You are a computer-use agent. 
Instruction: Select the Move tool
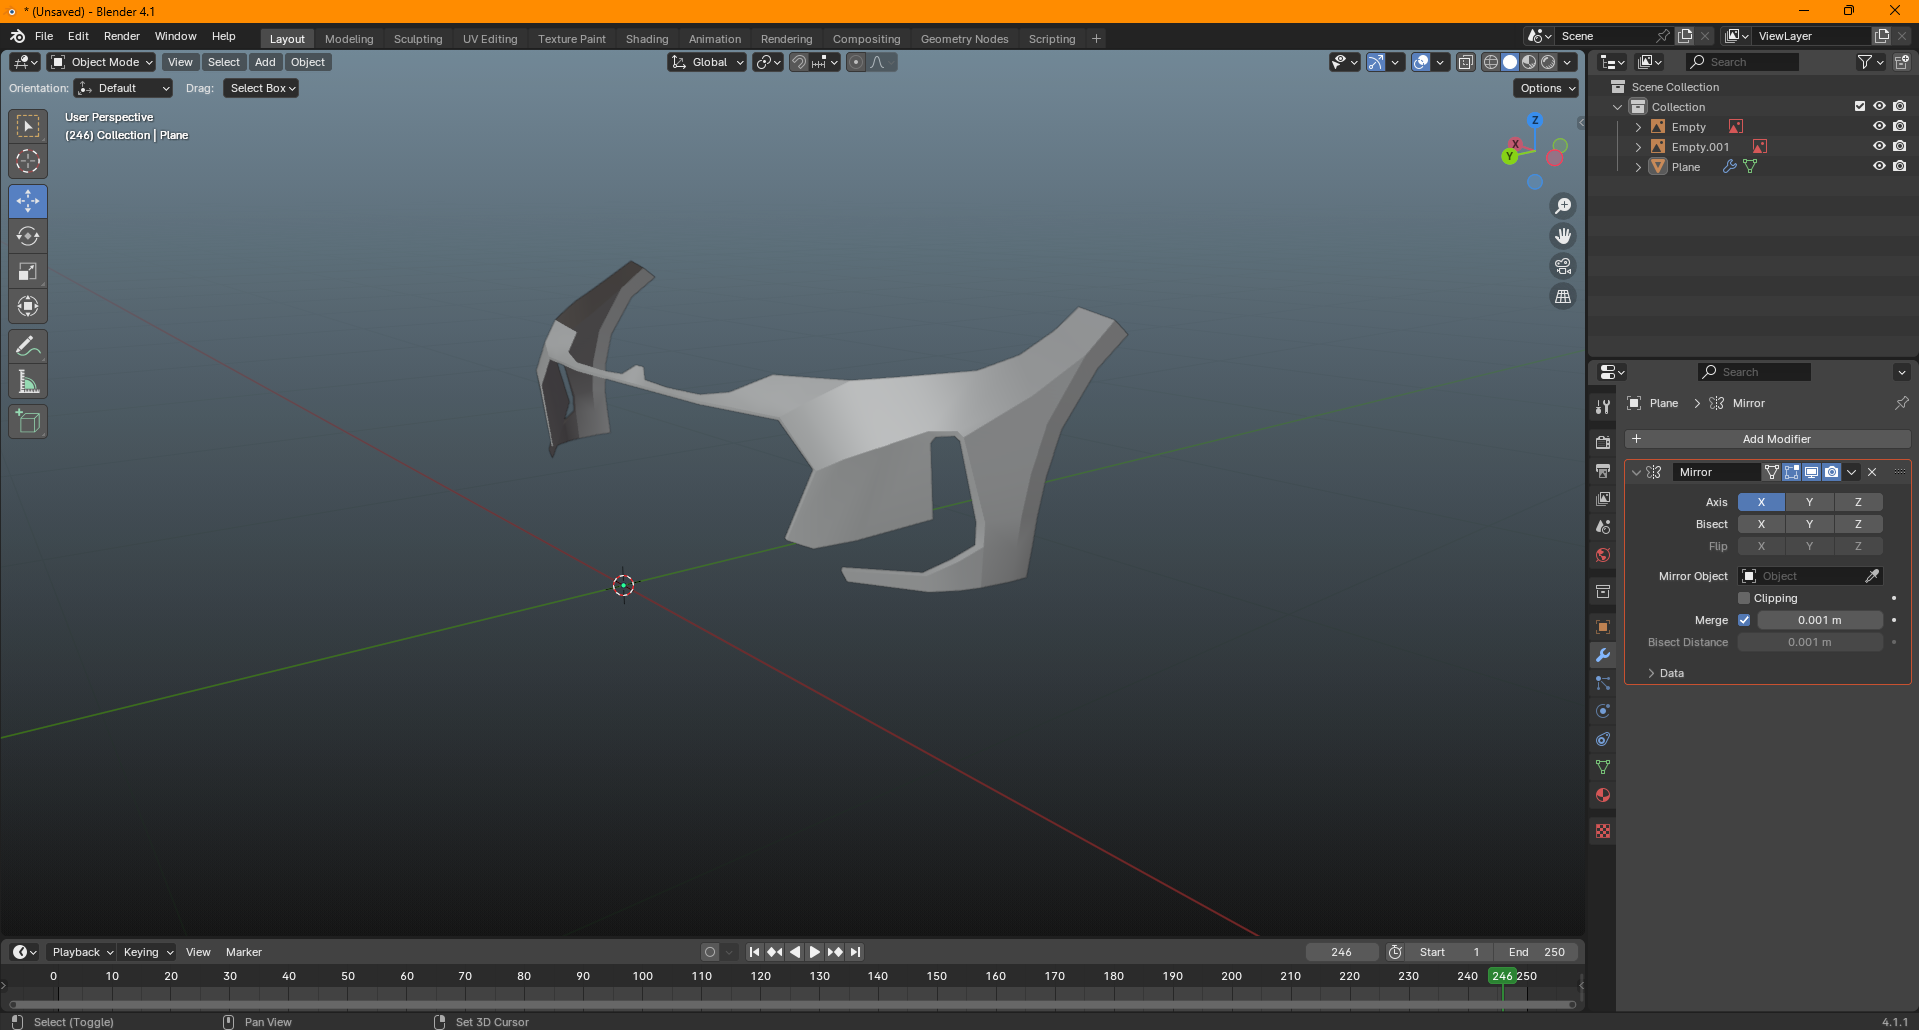(28, 201)
